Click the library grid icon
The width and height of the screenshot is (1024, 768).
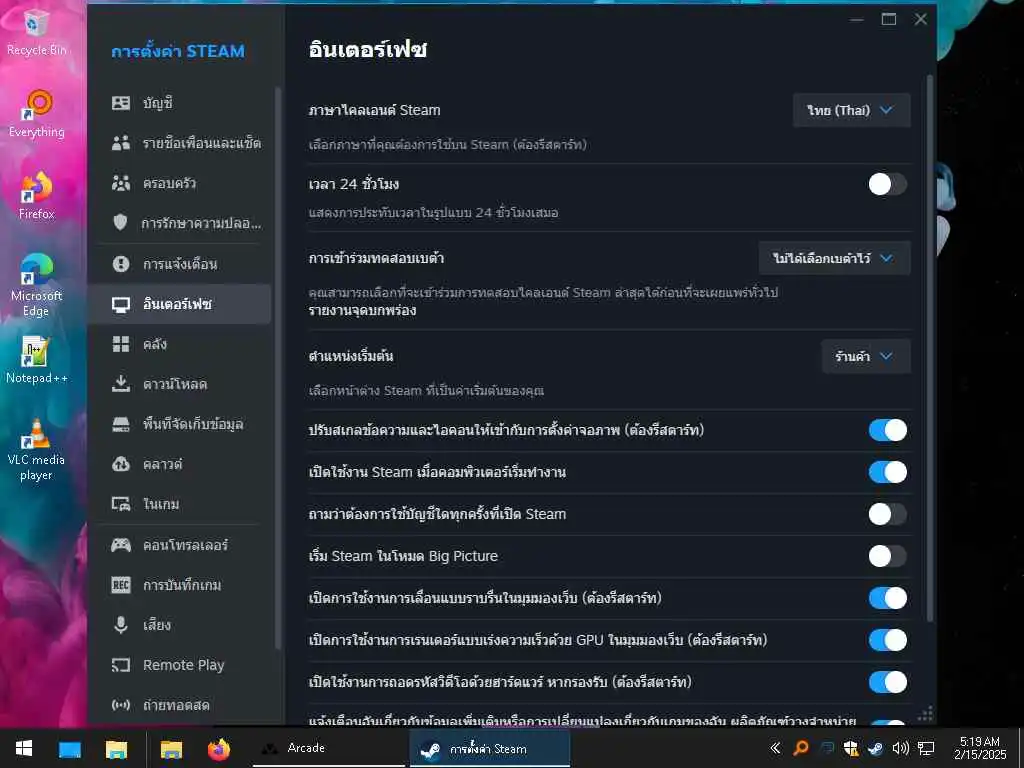121,344
